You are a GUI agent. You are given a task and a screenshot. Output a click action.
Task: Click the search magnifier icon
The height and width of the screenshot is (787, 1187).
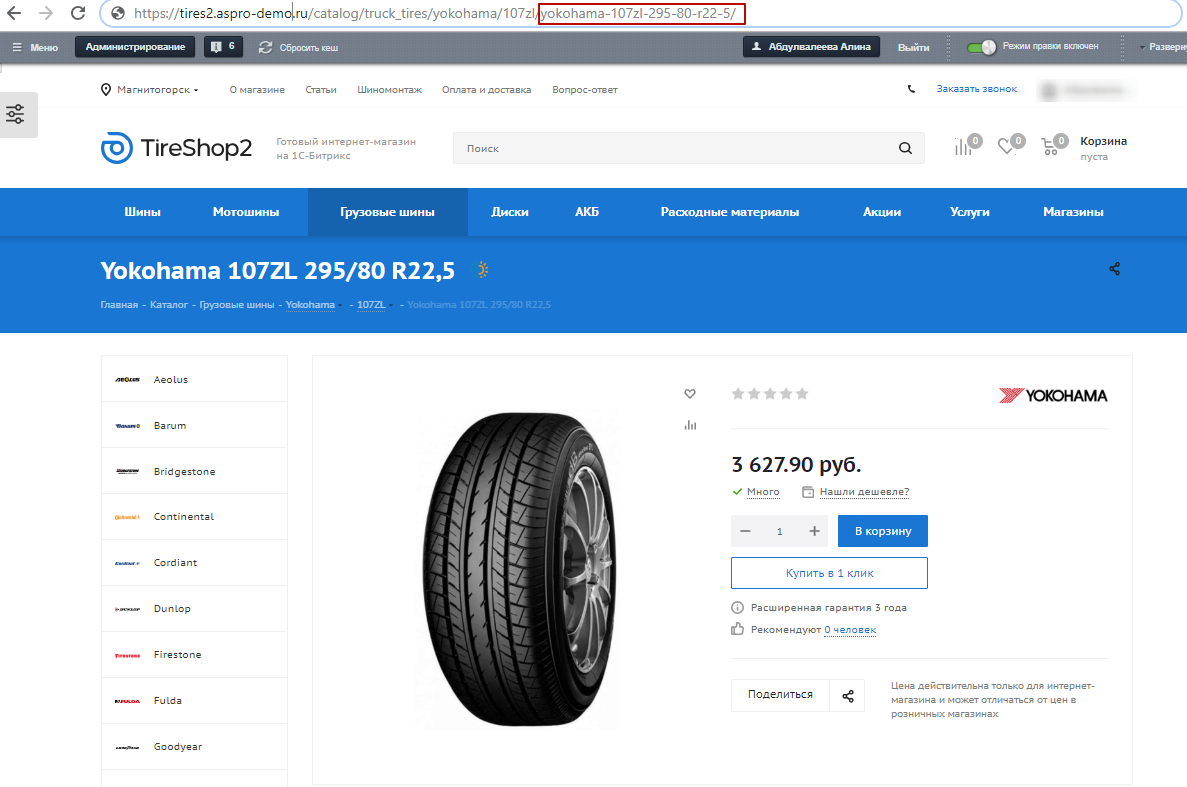click(905, 148)
